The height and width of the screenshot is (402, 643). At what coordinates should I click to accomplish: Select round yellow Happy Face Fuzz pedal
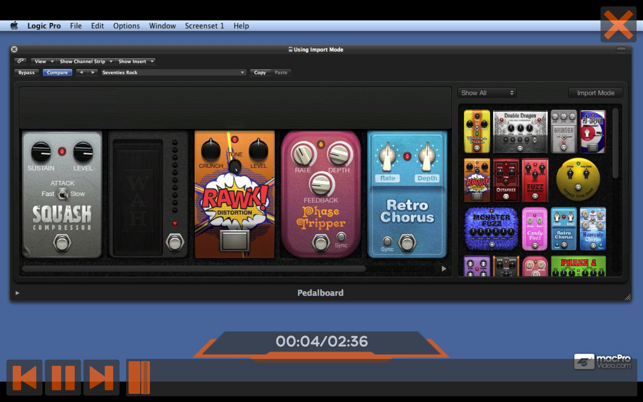(578, 179)
